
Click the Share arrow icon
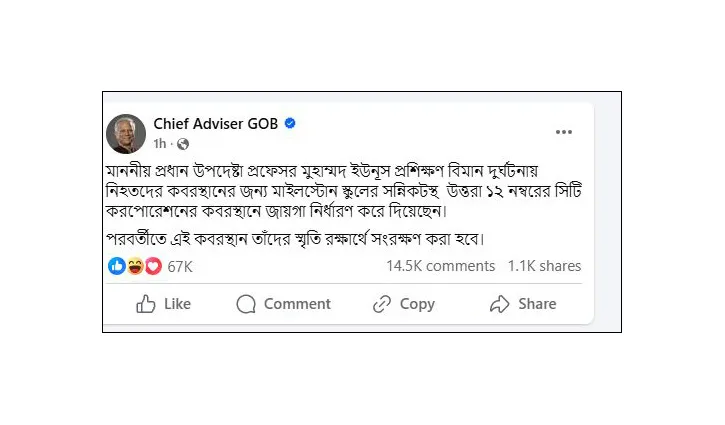(499, 304)
